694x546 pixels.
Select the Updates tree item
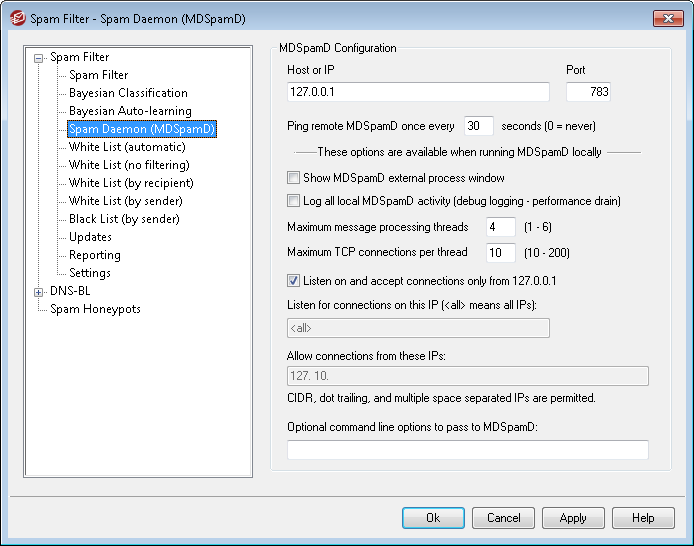tap(90, 237)
